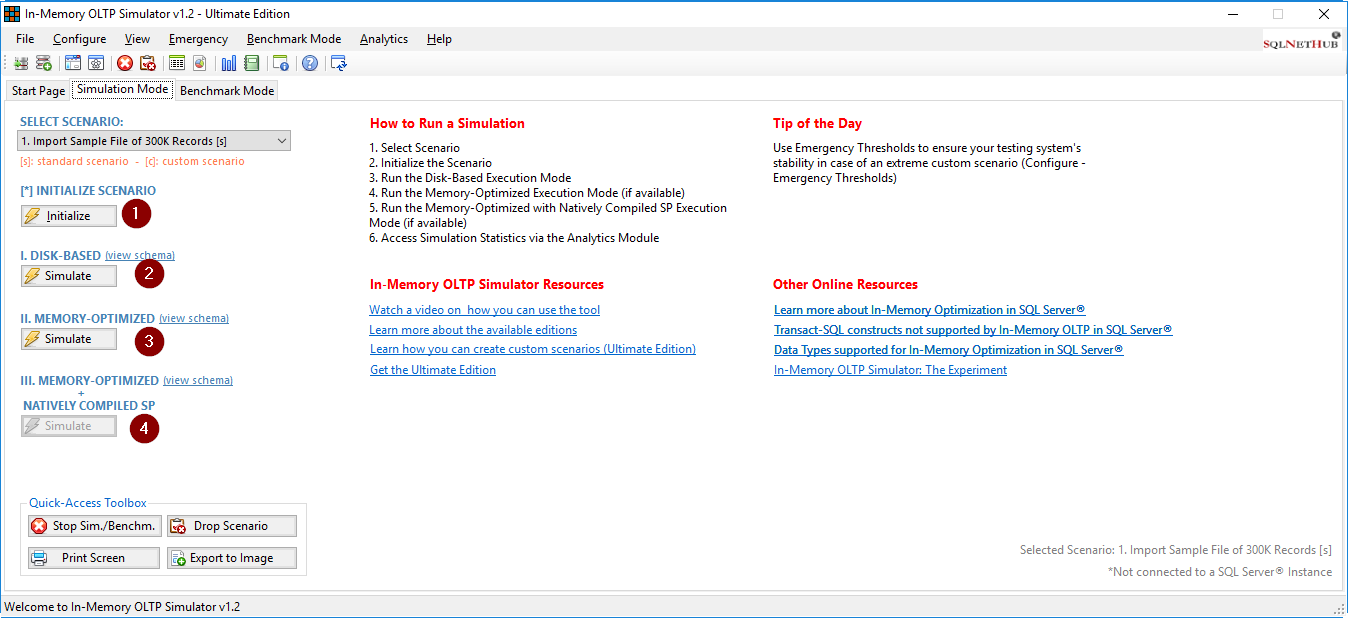Switch to the Start Page tab

tap(38, 90)
